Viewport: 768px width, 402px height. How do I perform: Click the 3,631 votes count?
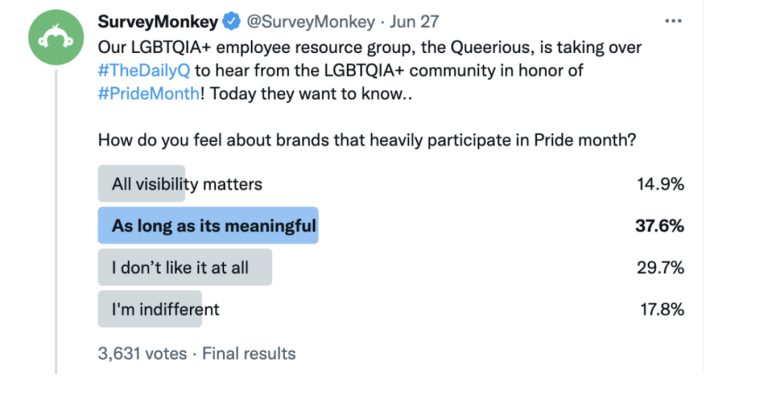tap(143, 354)
